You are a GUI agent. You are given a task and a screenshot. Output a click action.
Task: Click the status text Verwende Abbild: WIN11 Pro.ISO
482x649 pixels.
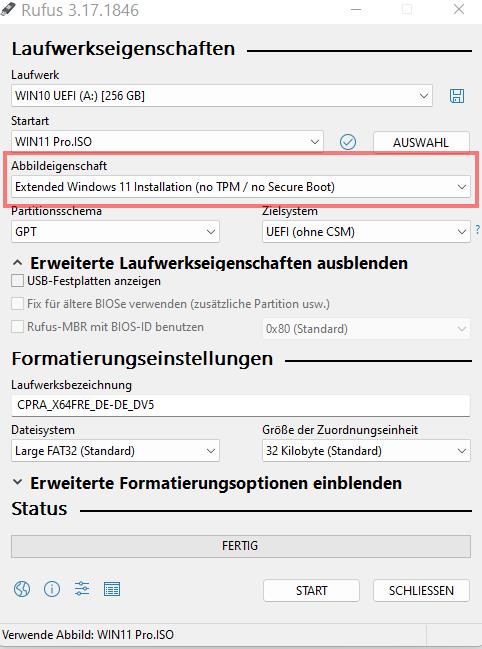(x=88, y=635)
